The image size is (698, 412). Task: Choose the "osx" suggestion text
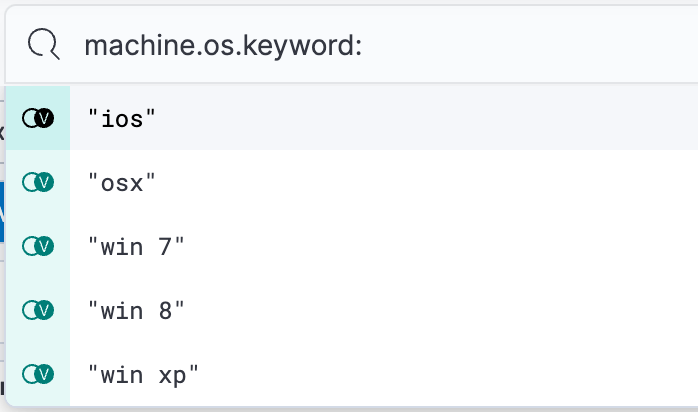point(123,182)
